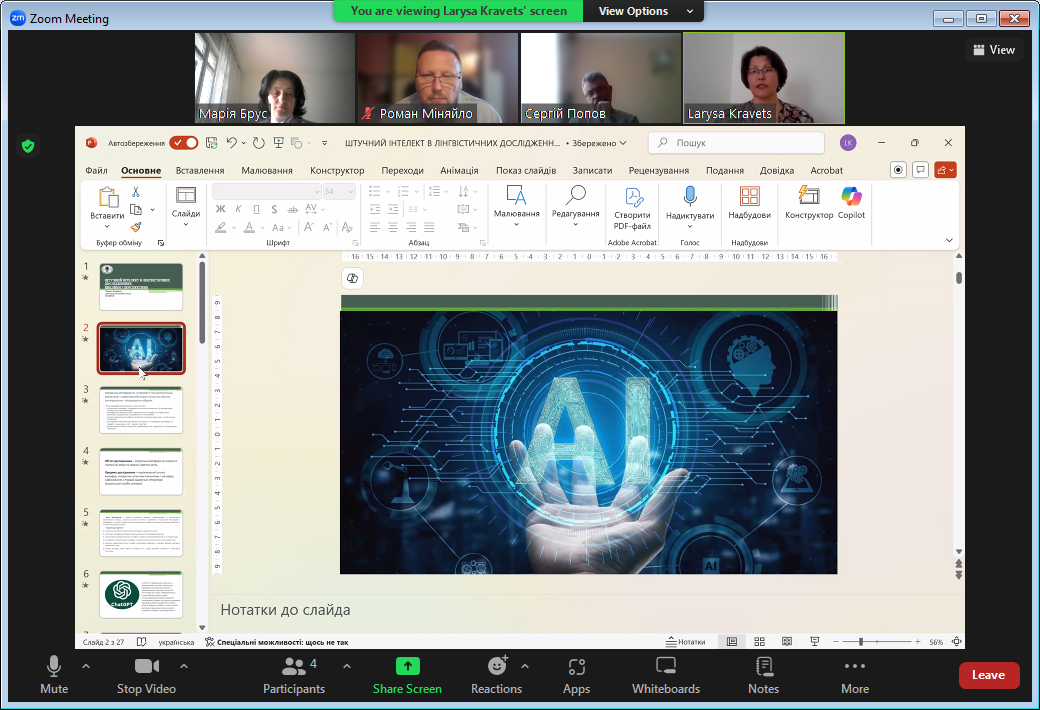The height and width of the screenshot is (710, 1040).
Task: Leave the Zoom meeting
Action: [988, 675]
